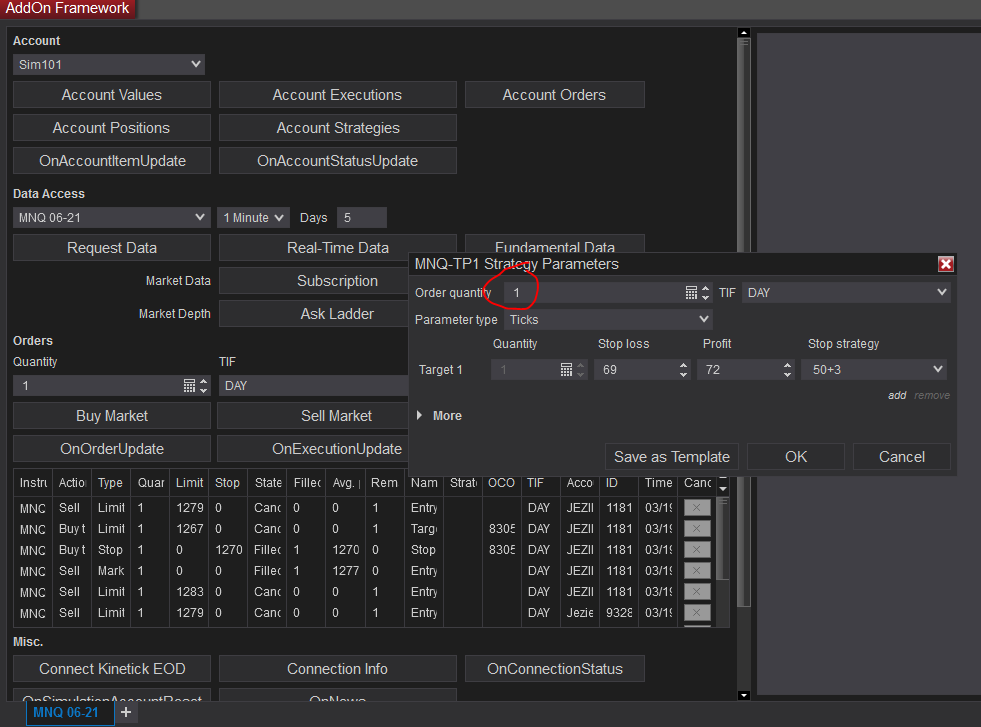981x727 pixels.
Task: Cancel the Buy Limit 1267 order row
Action: click(696, 529)
